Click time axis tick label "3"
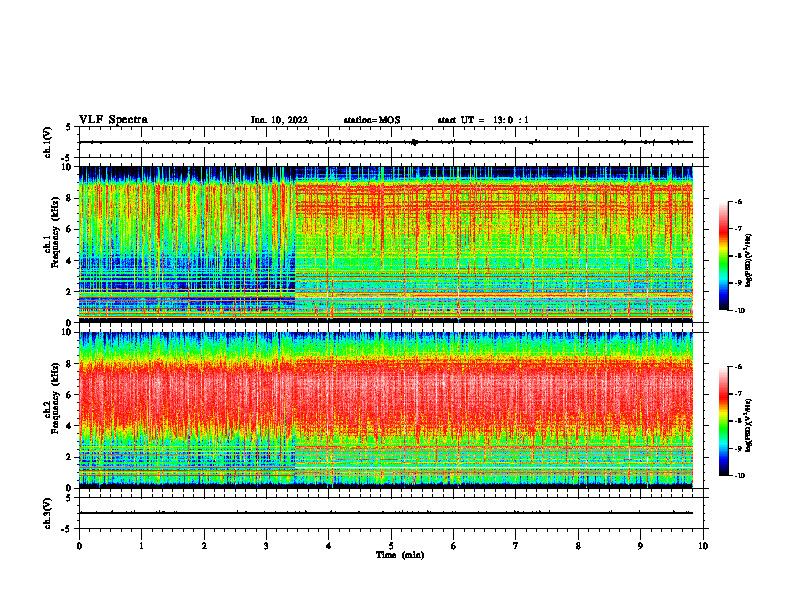The height and width of the screenshot is (612, 792). [266, 546]
